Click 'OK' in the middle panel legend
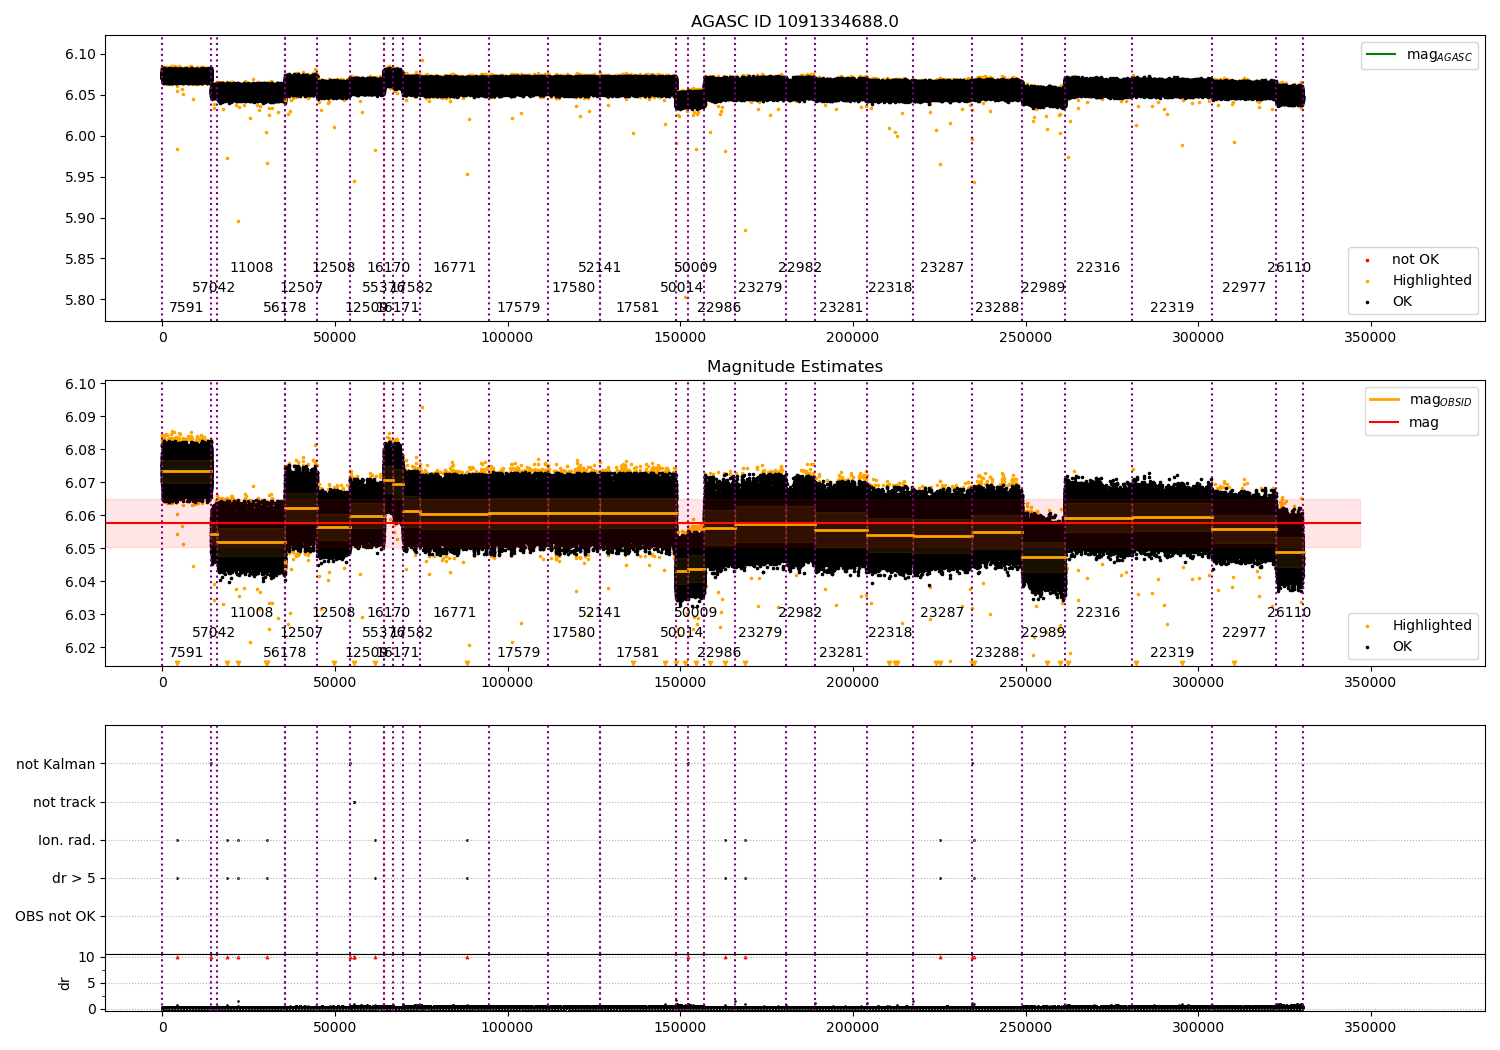The height and width of the screenshot is (1050, 1500). pyautogui.click(x=1402, y=647)
